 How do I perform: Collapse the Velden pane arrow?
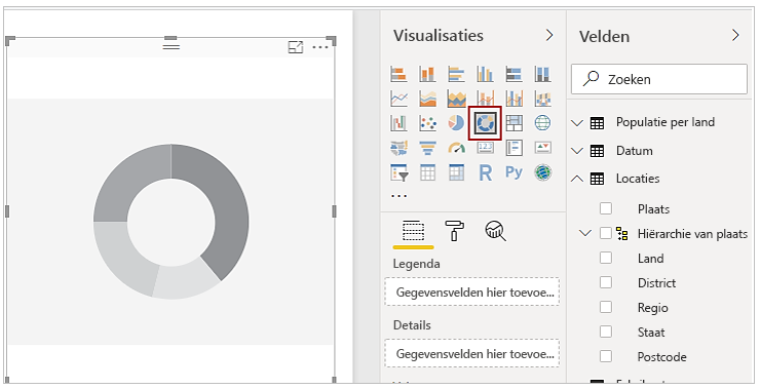click(x=735, y=35)
